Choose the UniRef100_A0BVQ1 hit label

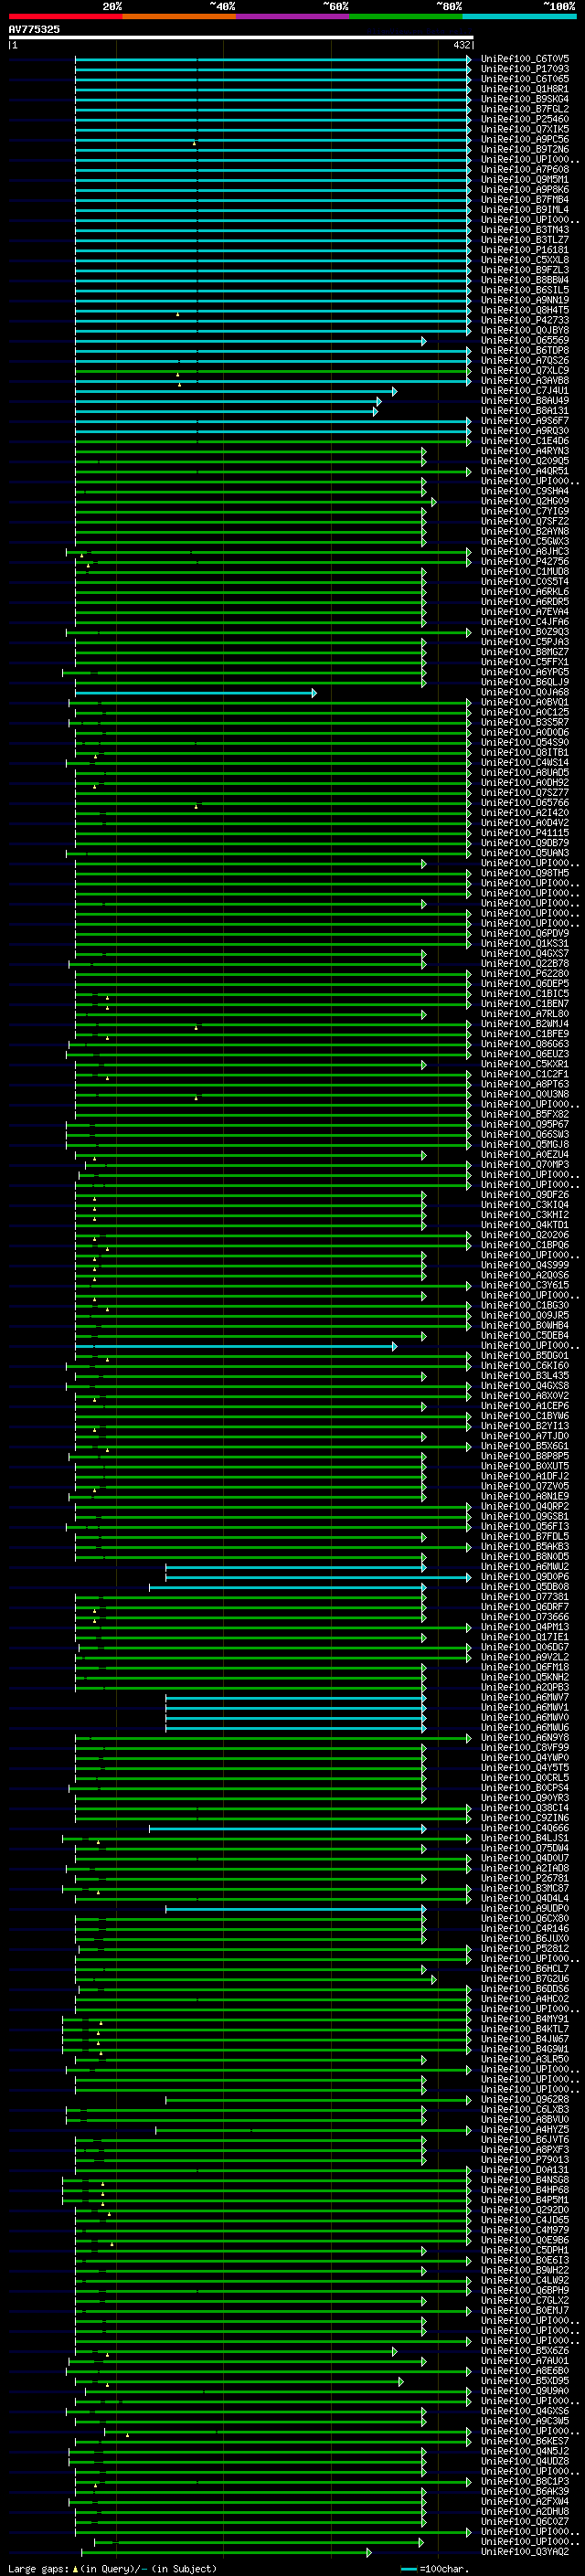[525, 702]
